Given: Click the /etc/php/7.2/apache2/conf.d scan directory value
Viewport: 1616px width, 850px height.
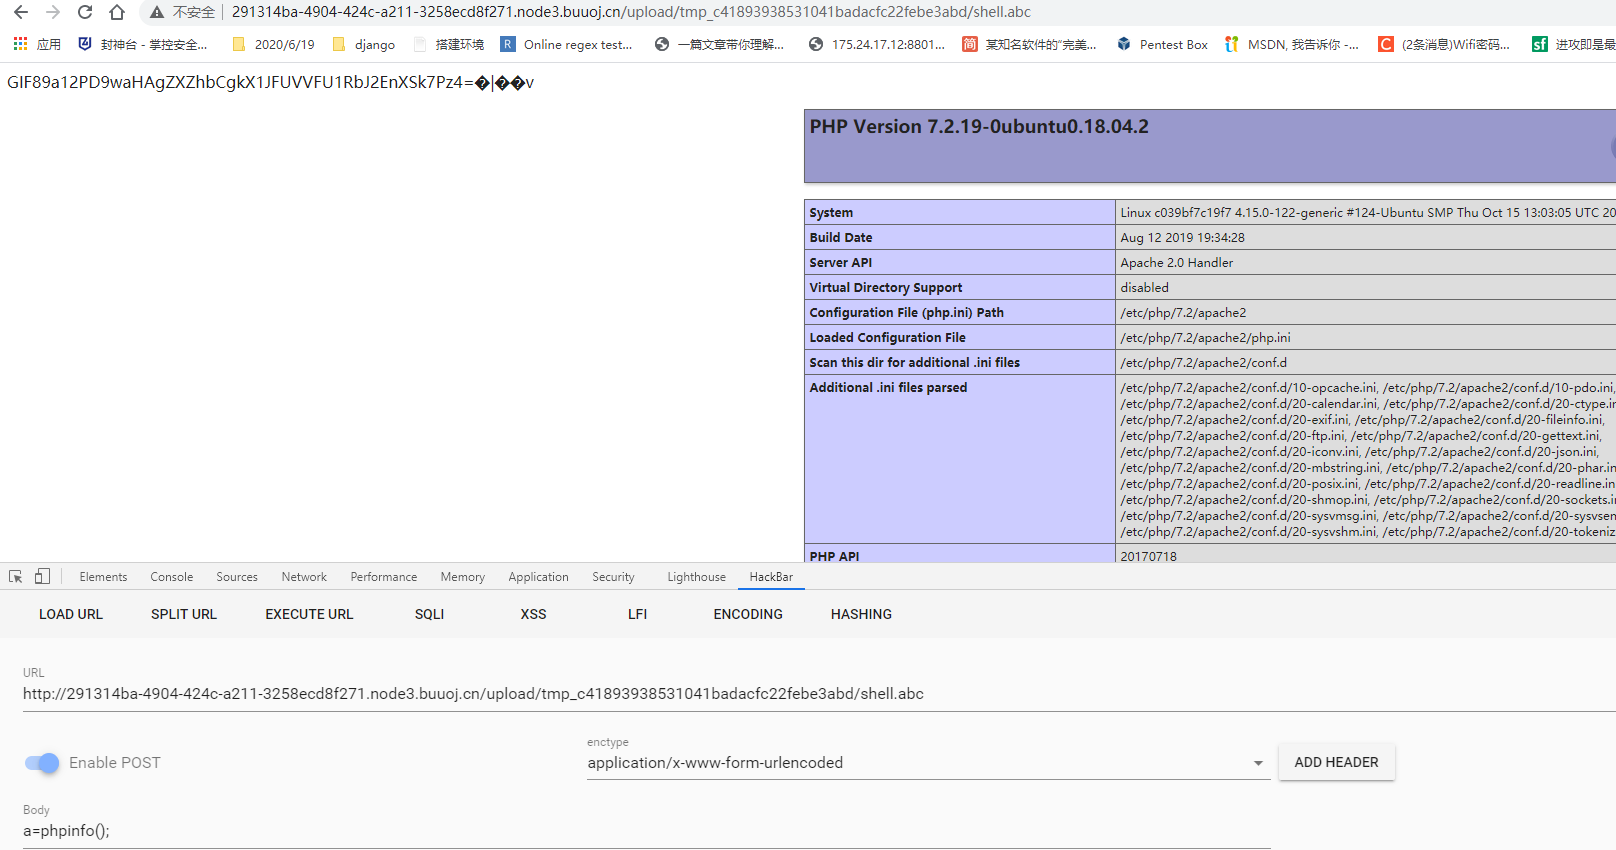Looking at the screenshot, I should (1204, 363).
